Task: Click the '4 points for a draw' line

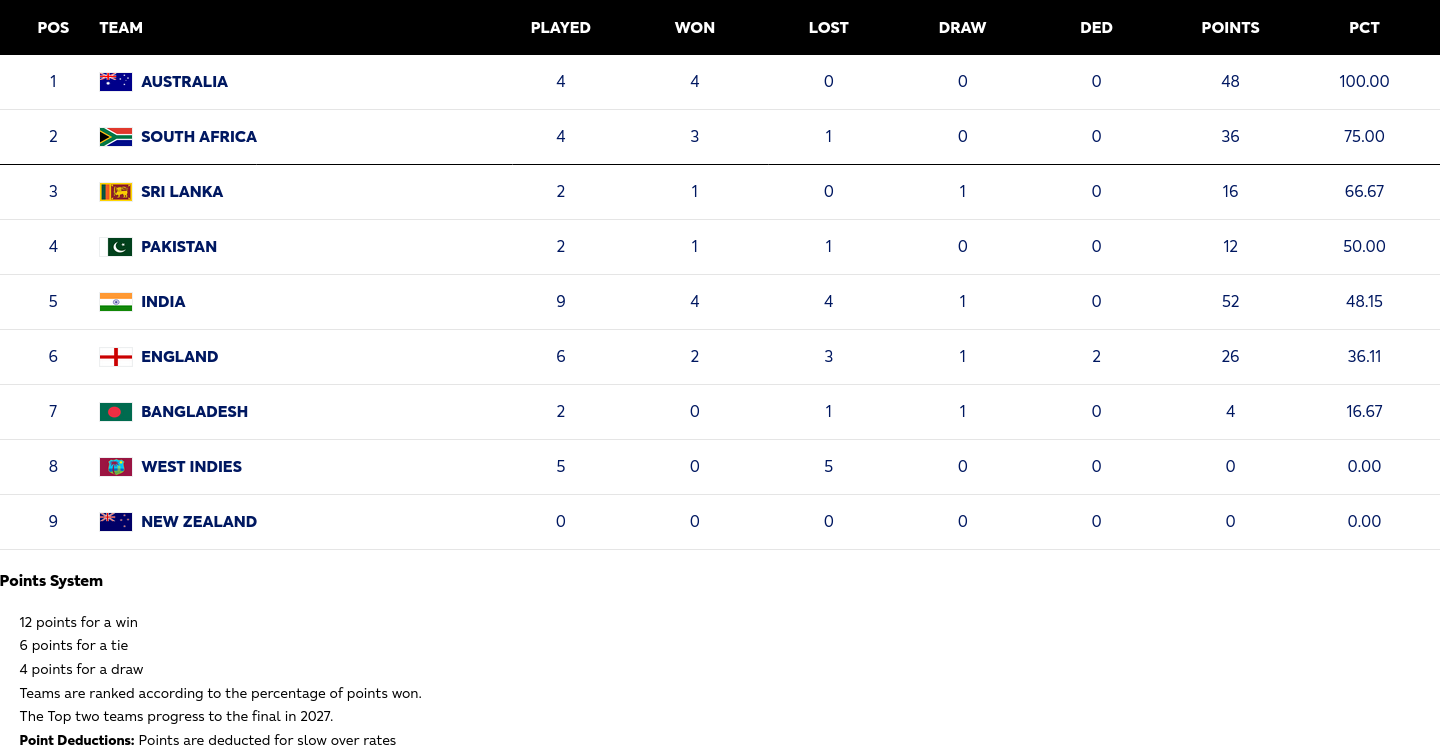Action: coord(82,670)
